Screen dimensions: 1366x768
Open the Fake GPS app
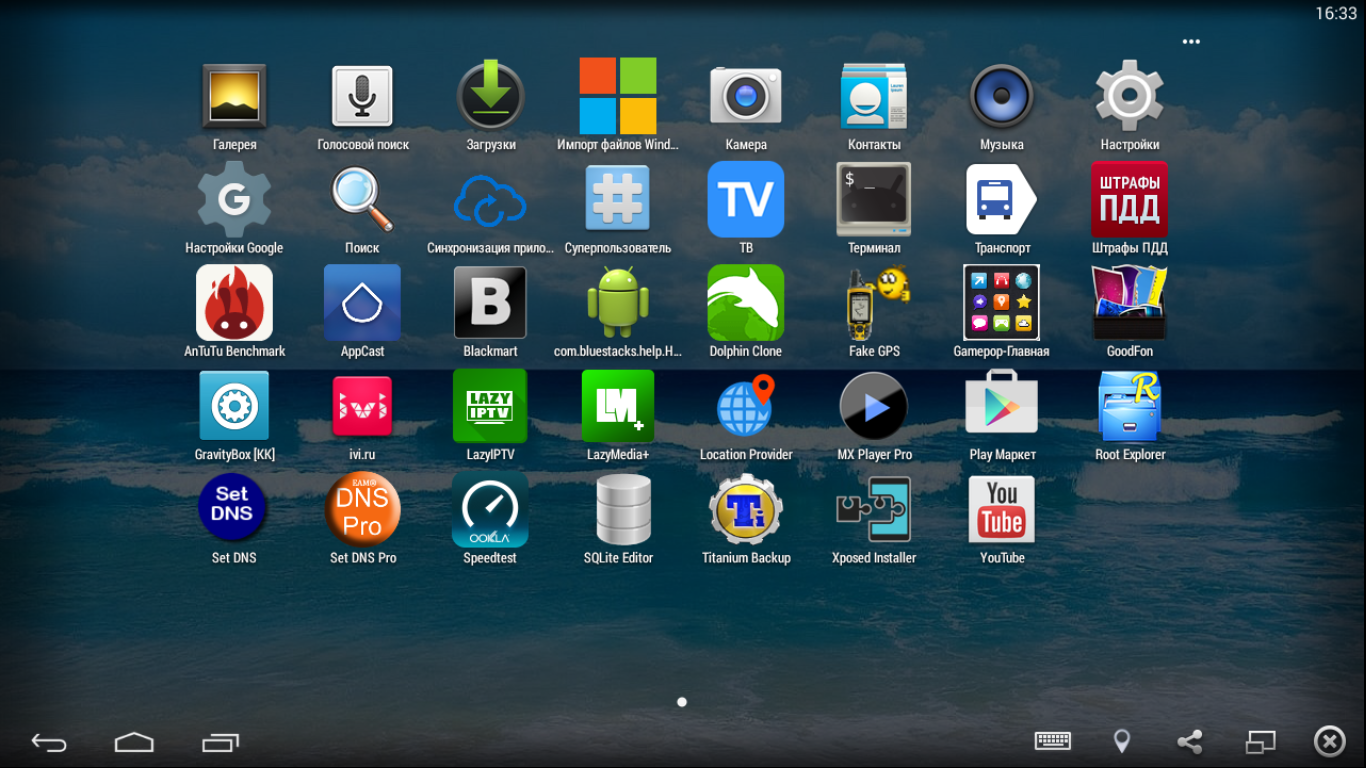pos(876,302)
